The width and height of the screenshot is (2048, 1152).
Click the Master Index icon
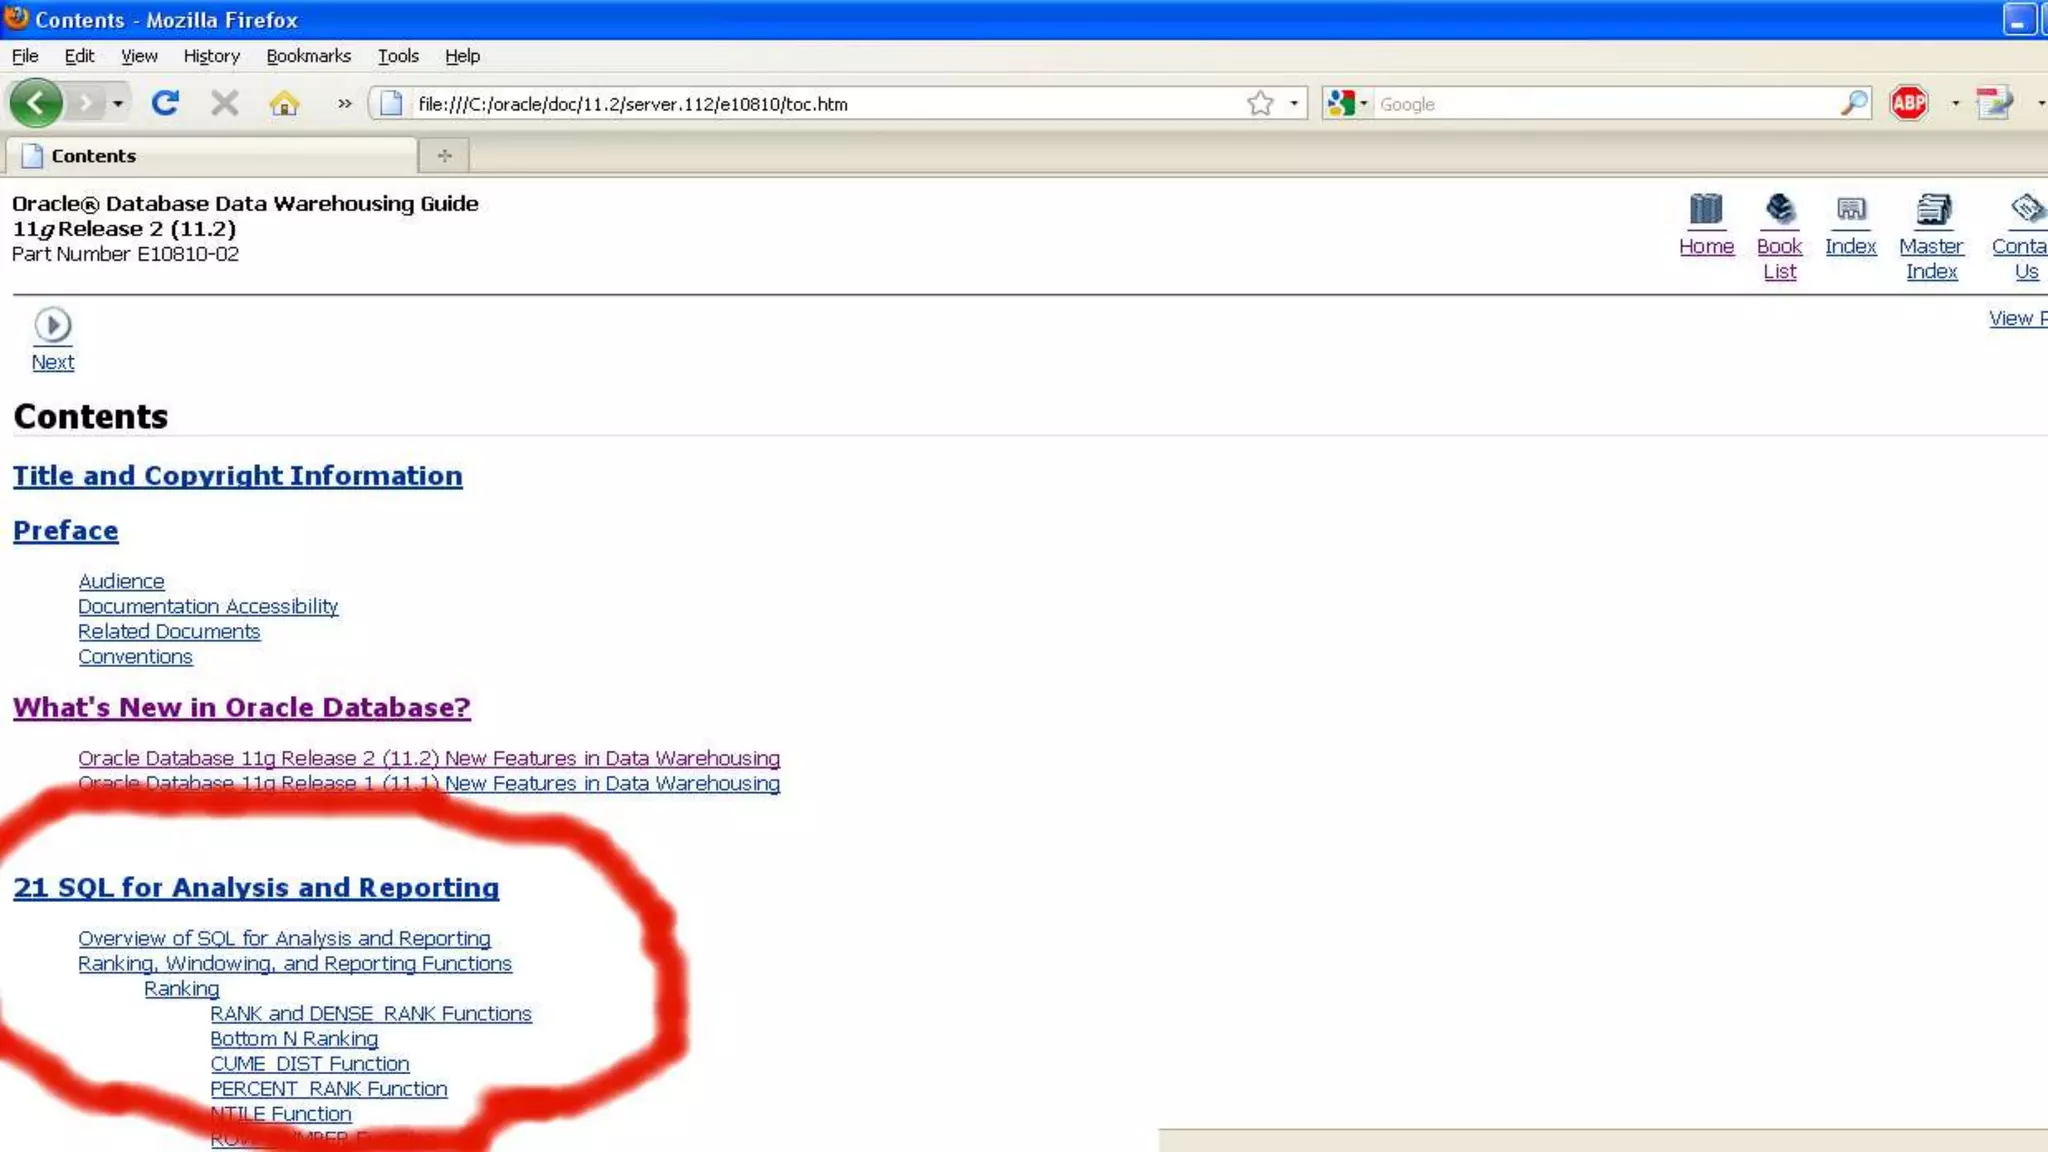(1933, 209)
